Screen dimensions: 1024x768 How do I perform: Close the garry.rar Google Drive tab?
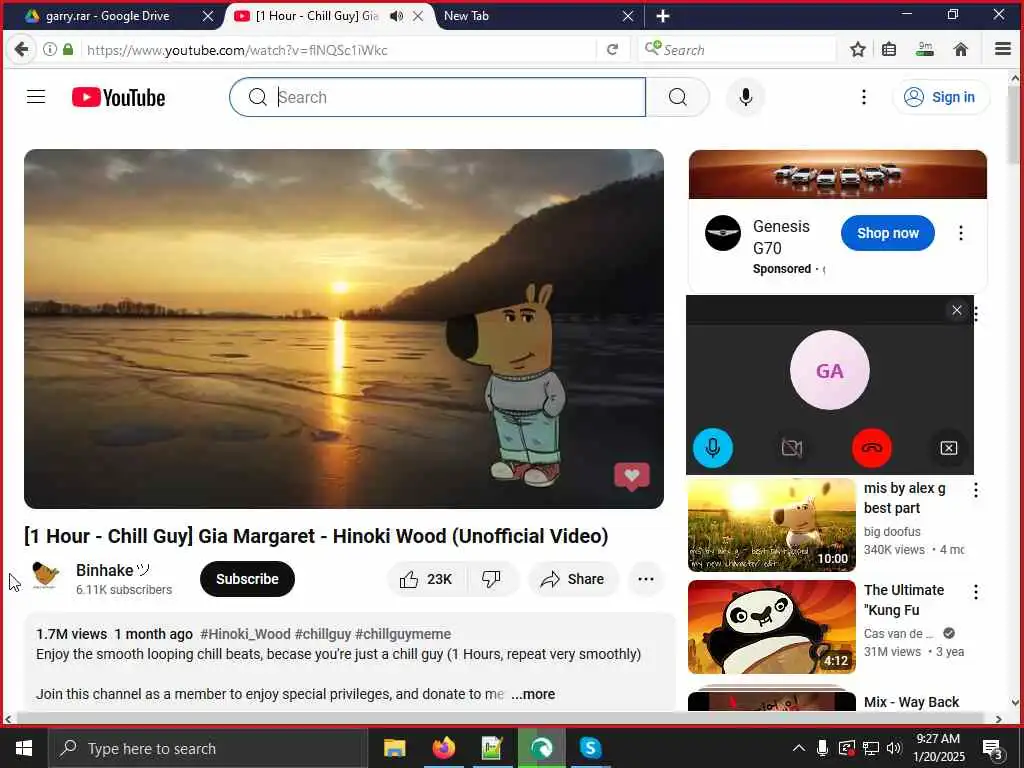(208, 16)
